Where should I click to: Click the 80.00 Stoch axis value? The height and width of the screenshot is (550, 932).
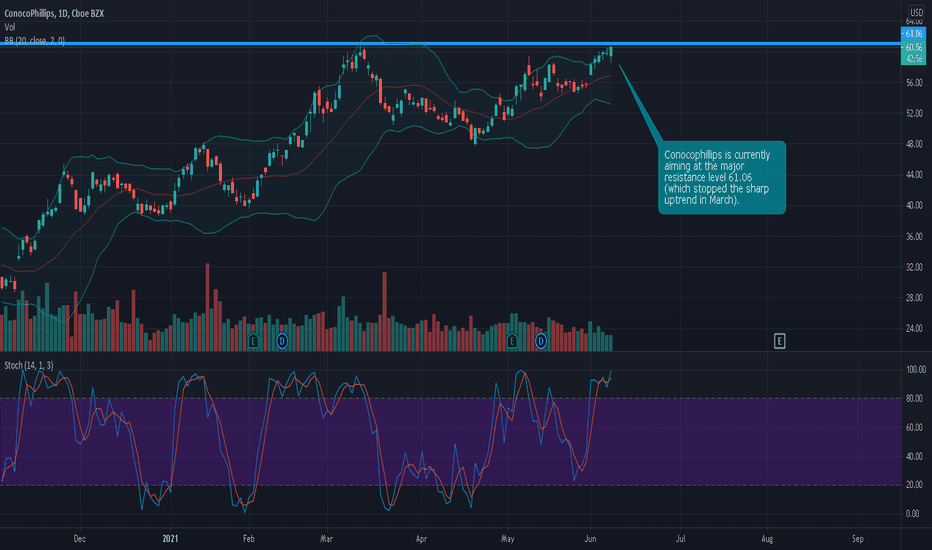click(x=914, y=398)
